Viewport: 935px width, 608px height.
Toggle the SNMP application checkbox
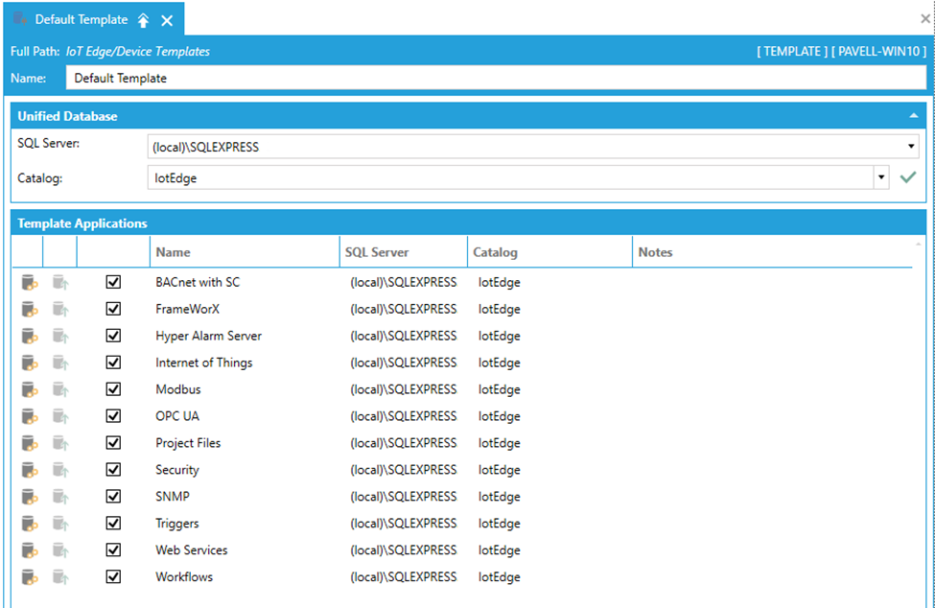pyautogui.click(x=113, y=497)
